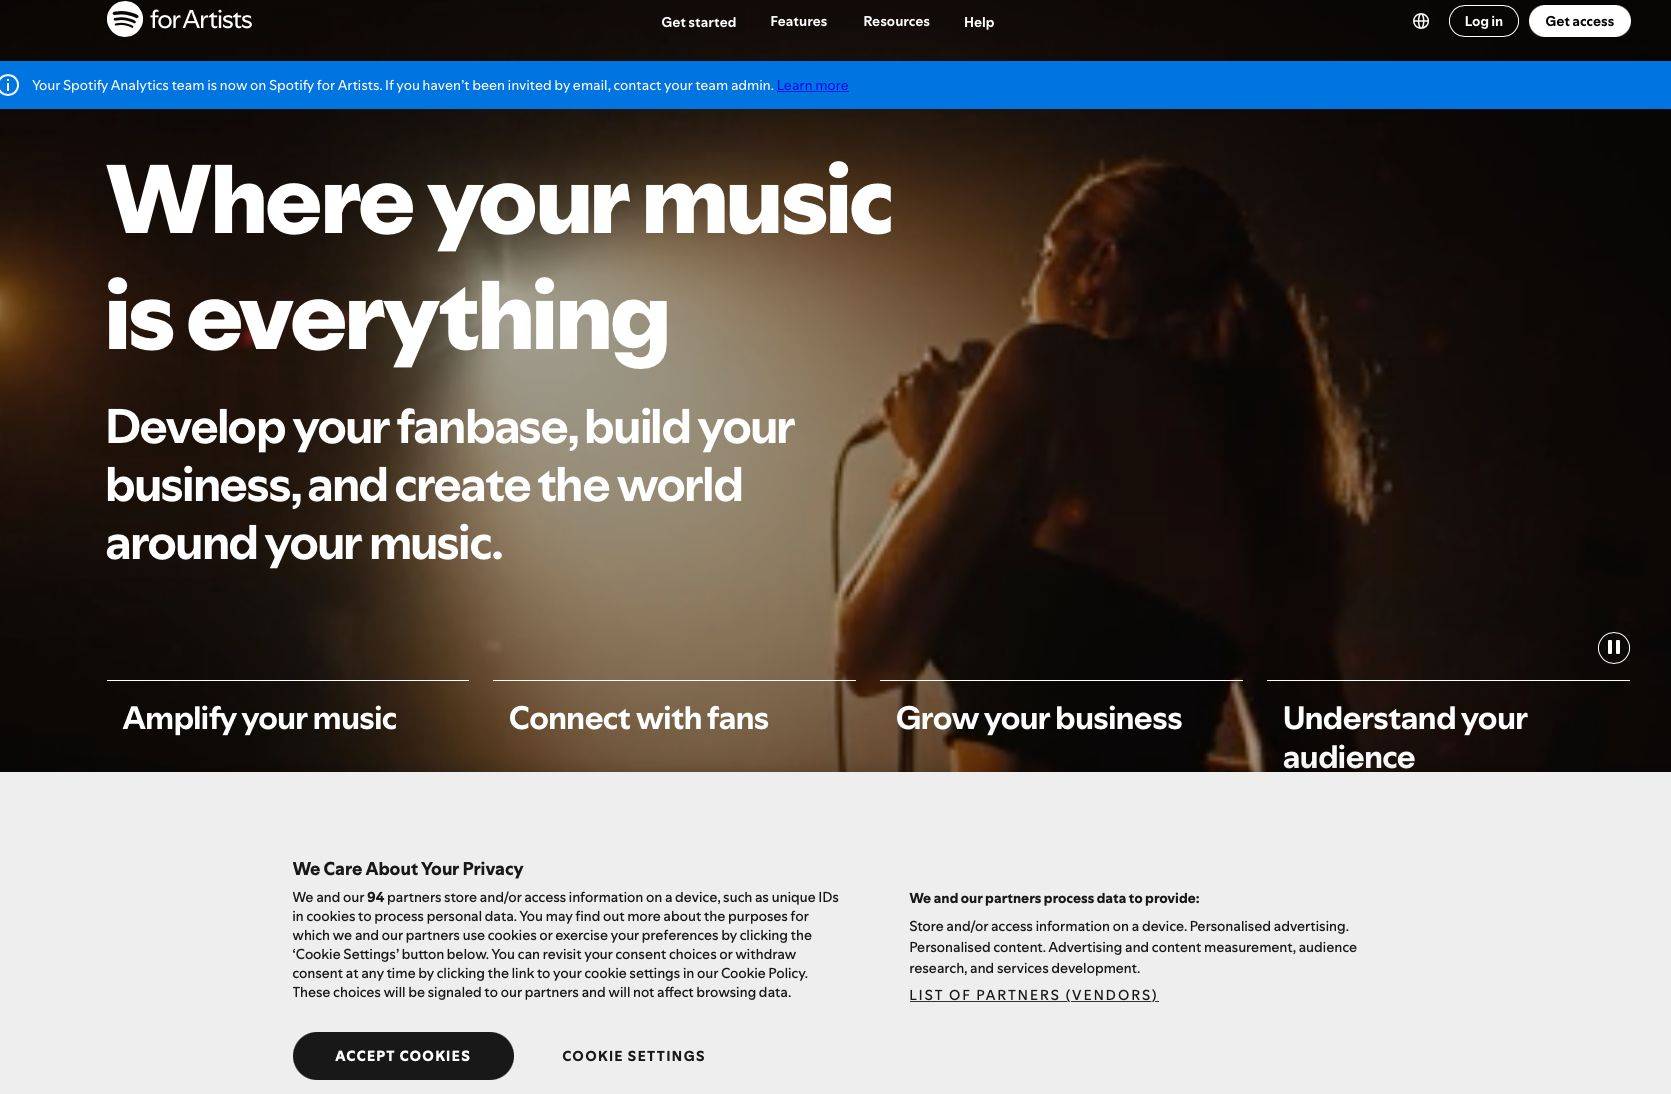Screen dimensions: 1671x1094
Task: Click the Log in button
Action: pos(1483,21)
